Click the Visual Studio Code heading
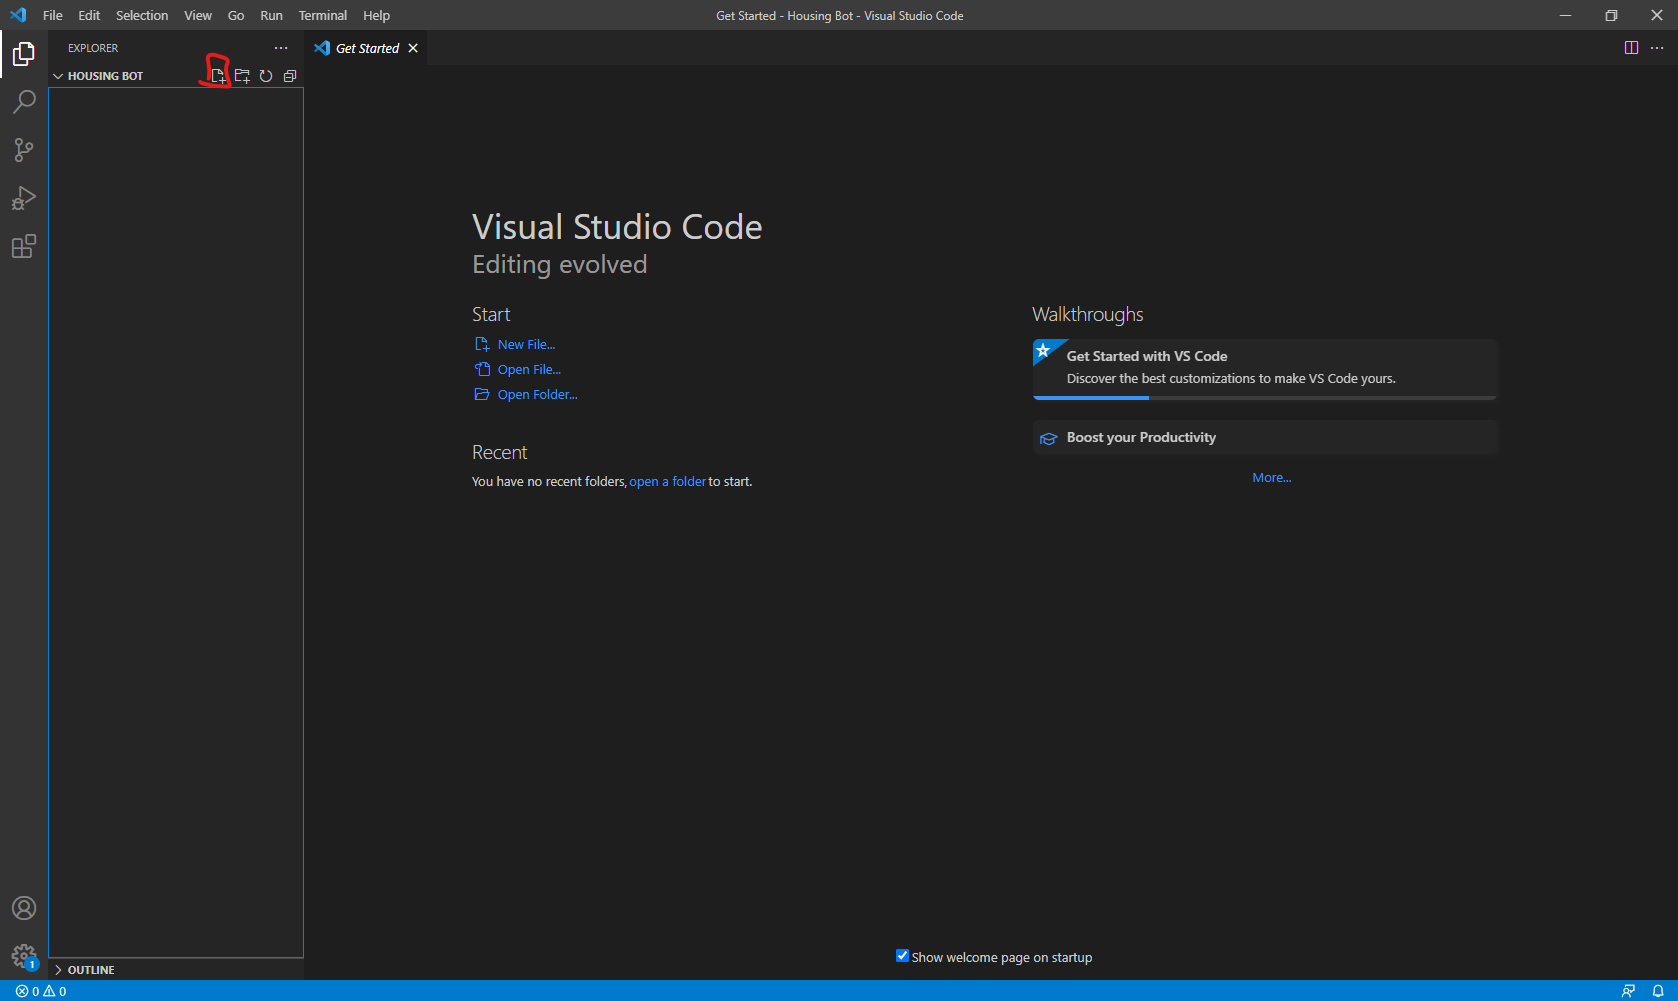 coord(617,227)
